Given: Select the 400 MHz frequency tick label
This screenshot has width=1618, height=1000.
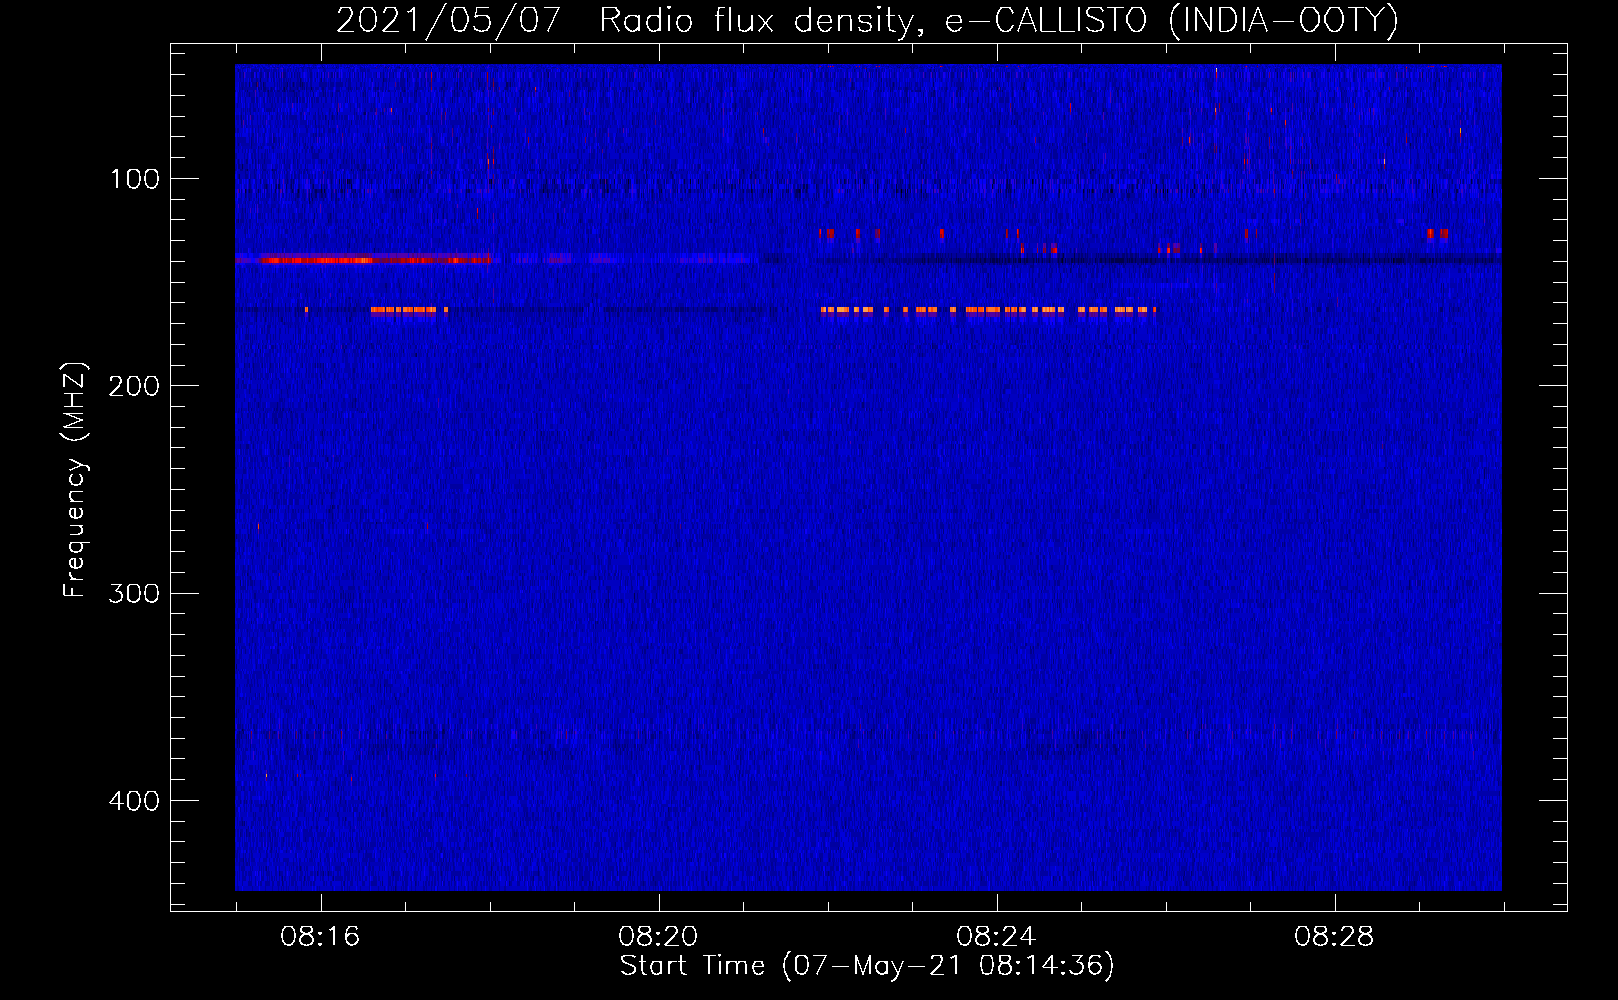Looking at the screenshot, I should tap(134, 801).
